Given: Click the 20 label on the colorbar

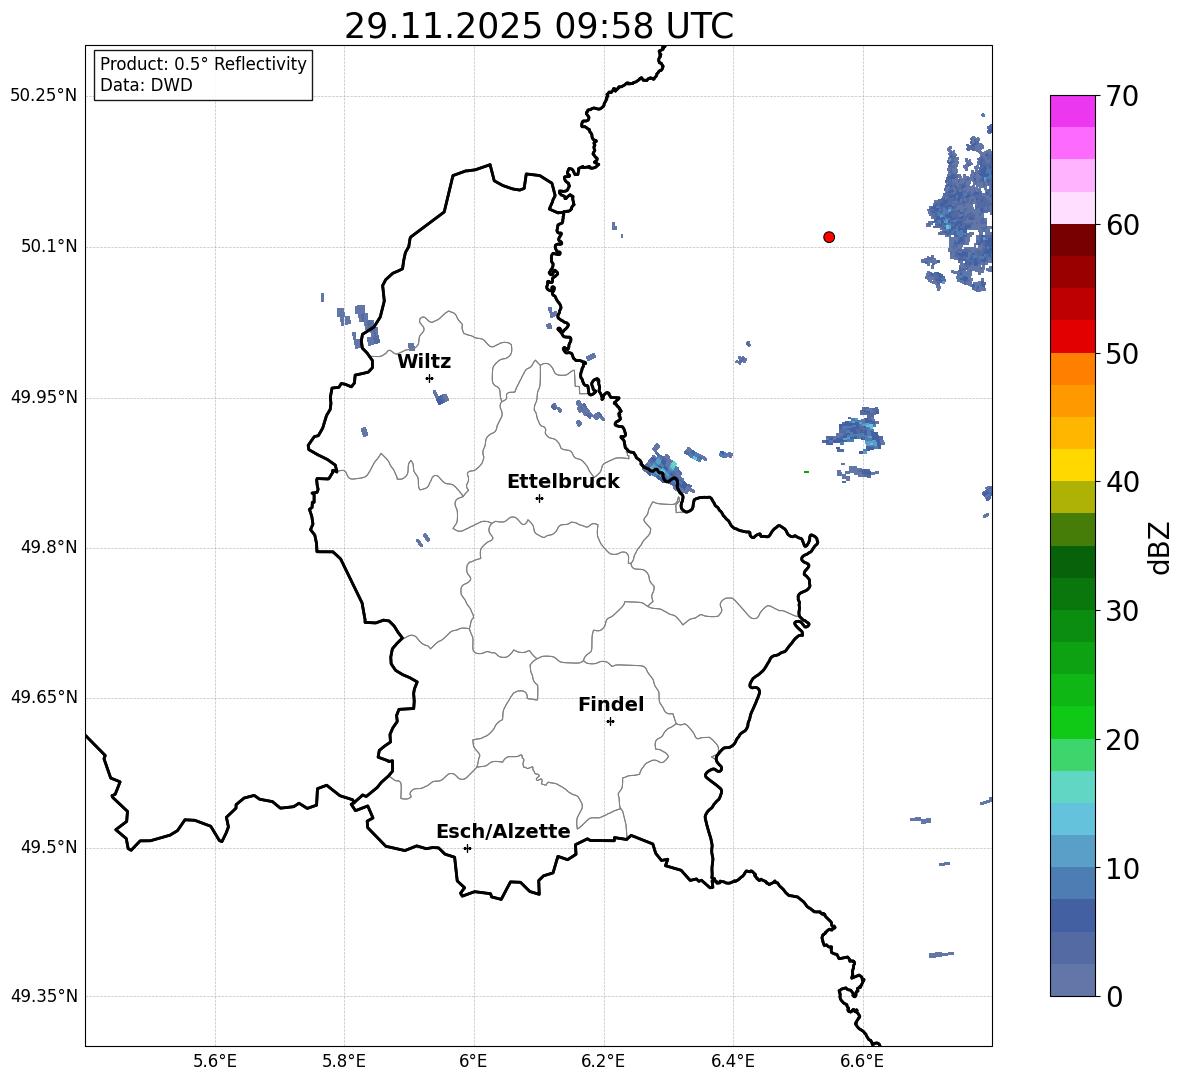Looking at the screenshot, I should click(1123, 740).
